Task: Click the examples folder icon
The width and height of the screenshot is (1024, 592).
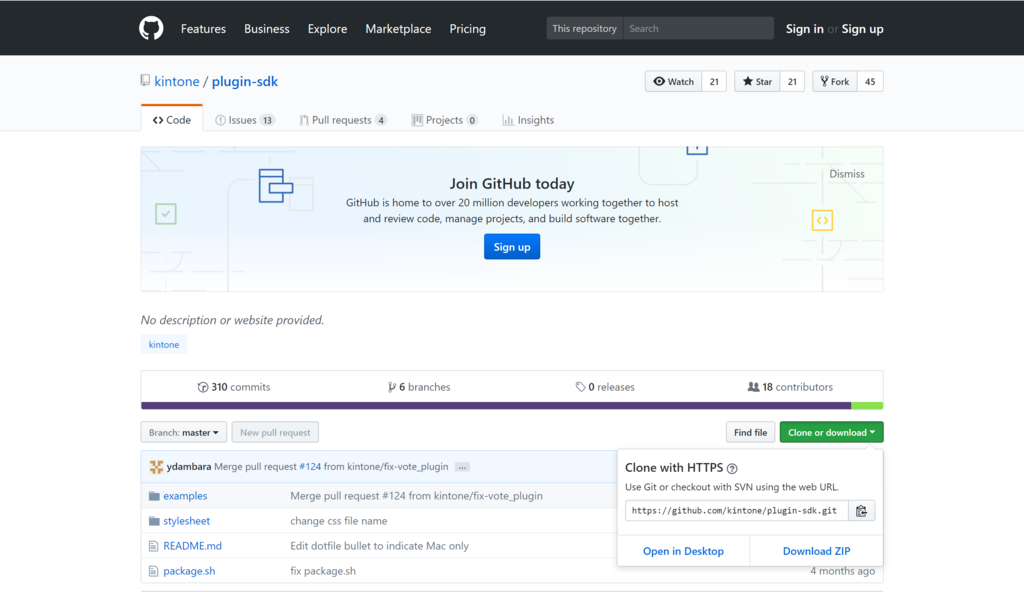Action: (x=154, y=496)
